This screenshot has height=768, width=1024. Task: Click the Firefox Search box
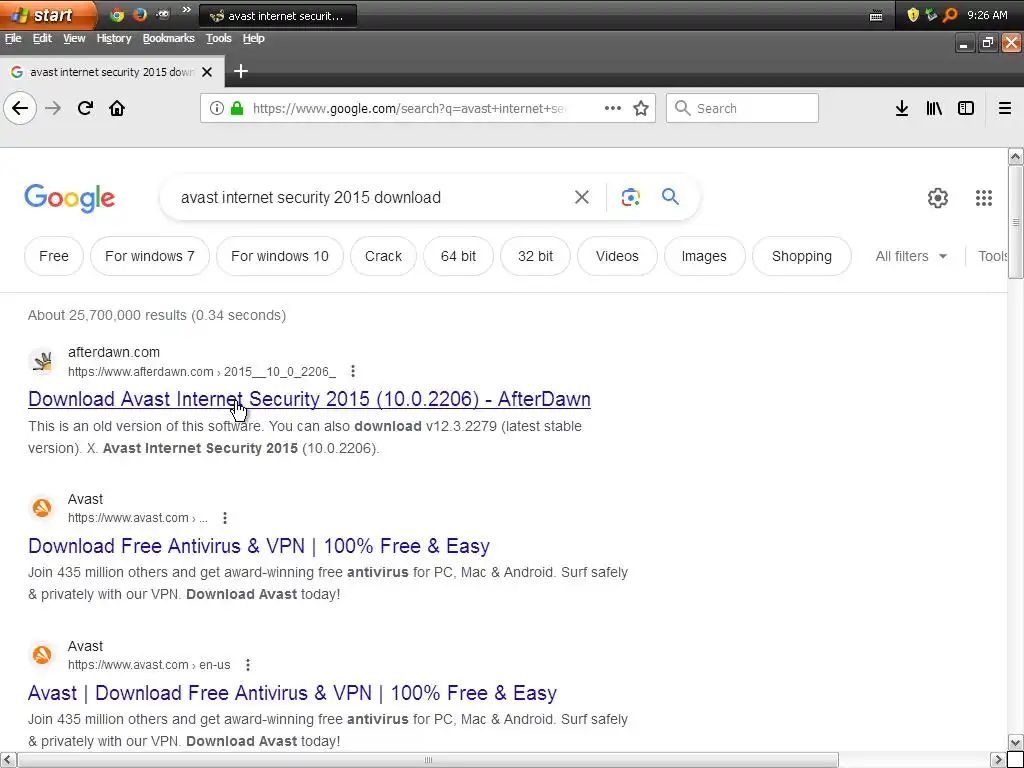tap(742, 108)
